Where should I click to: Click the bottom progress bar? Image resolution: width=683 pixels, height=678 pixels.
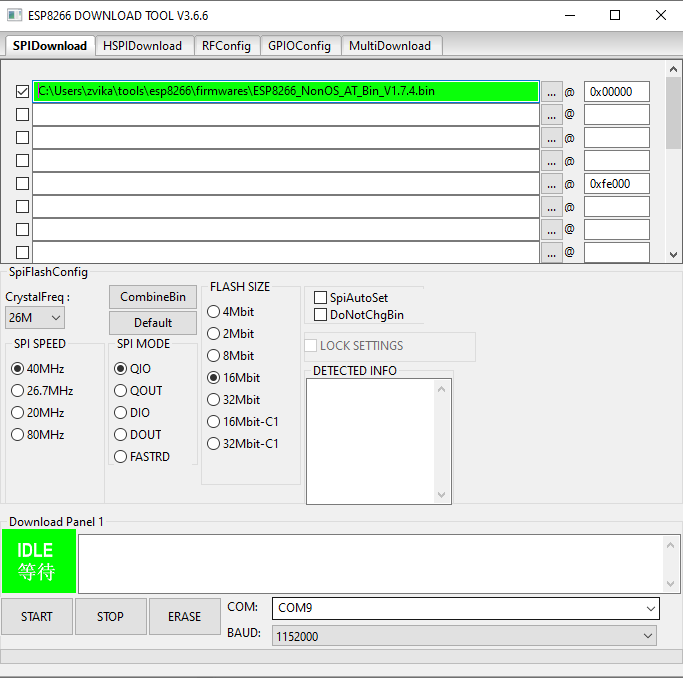(342, 657)
